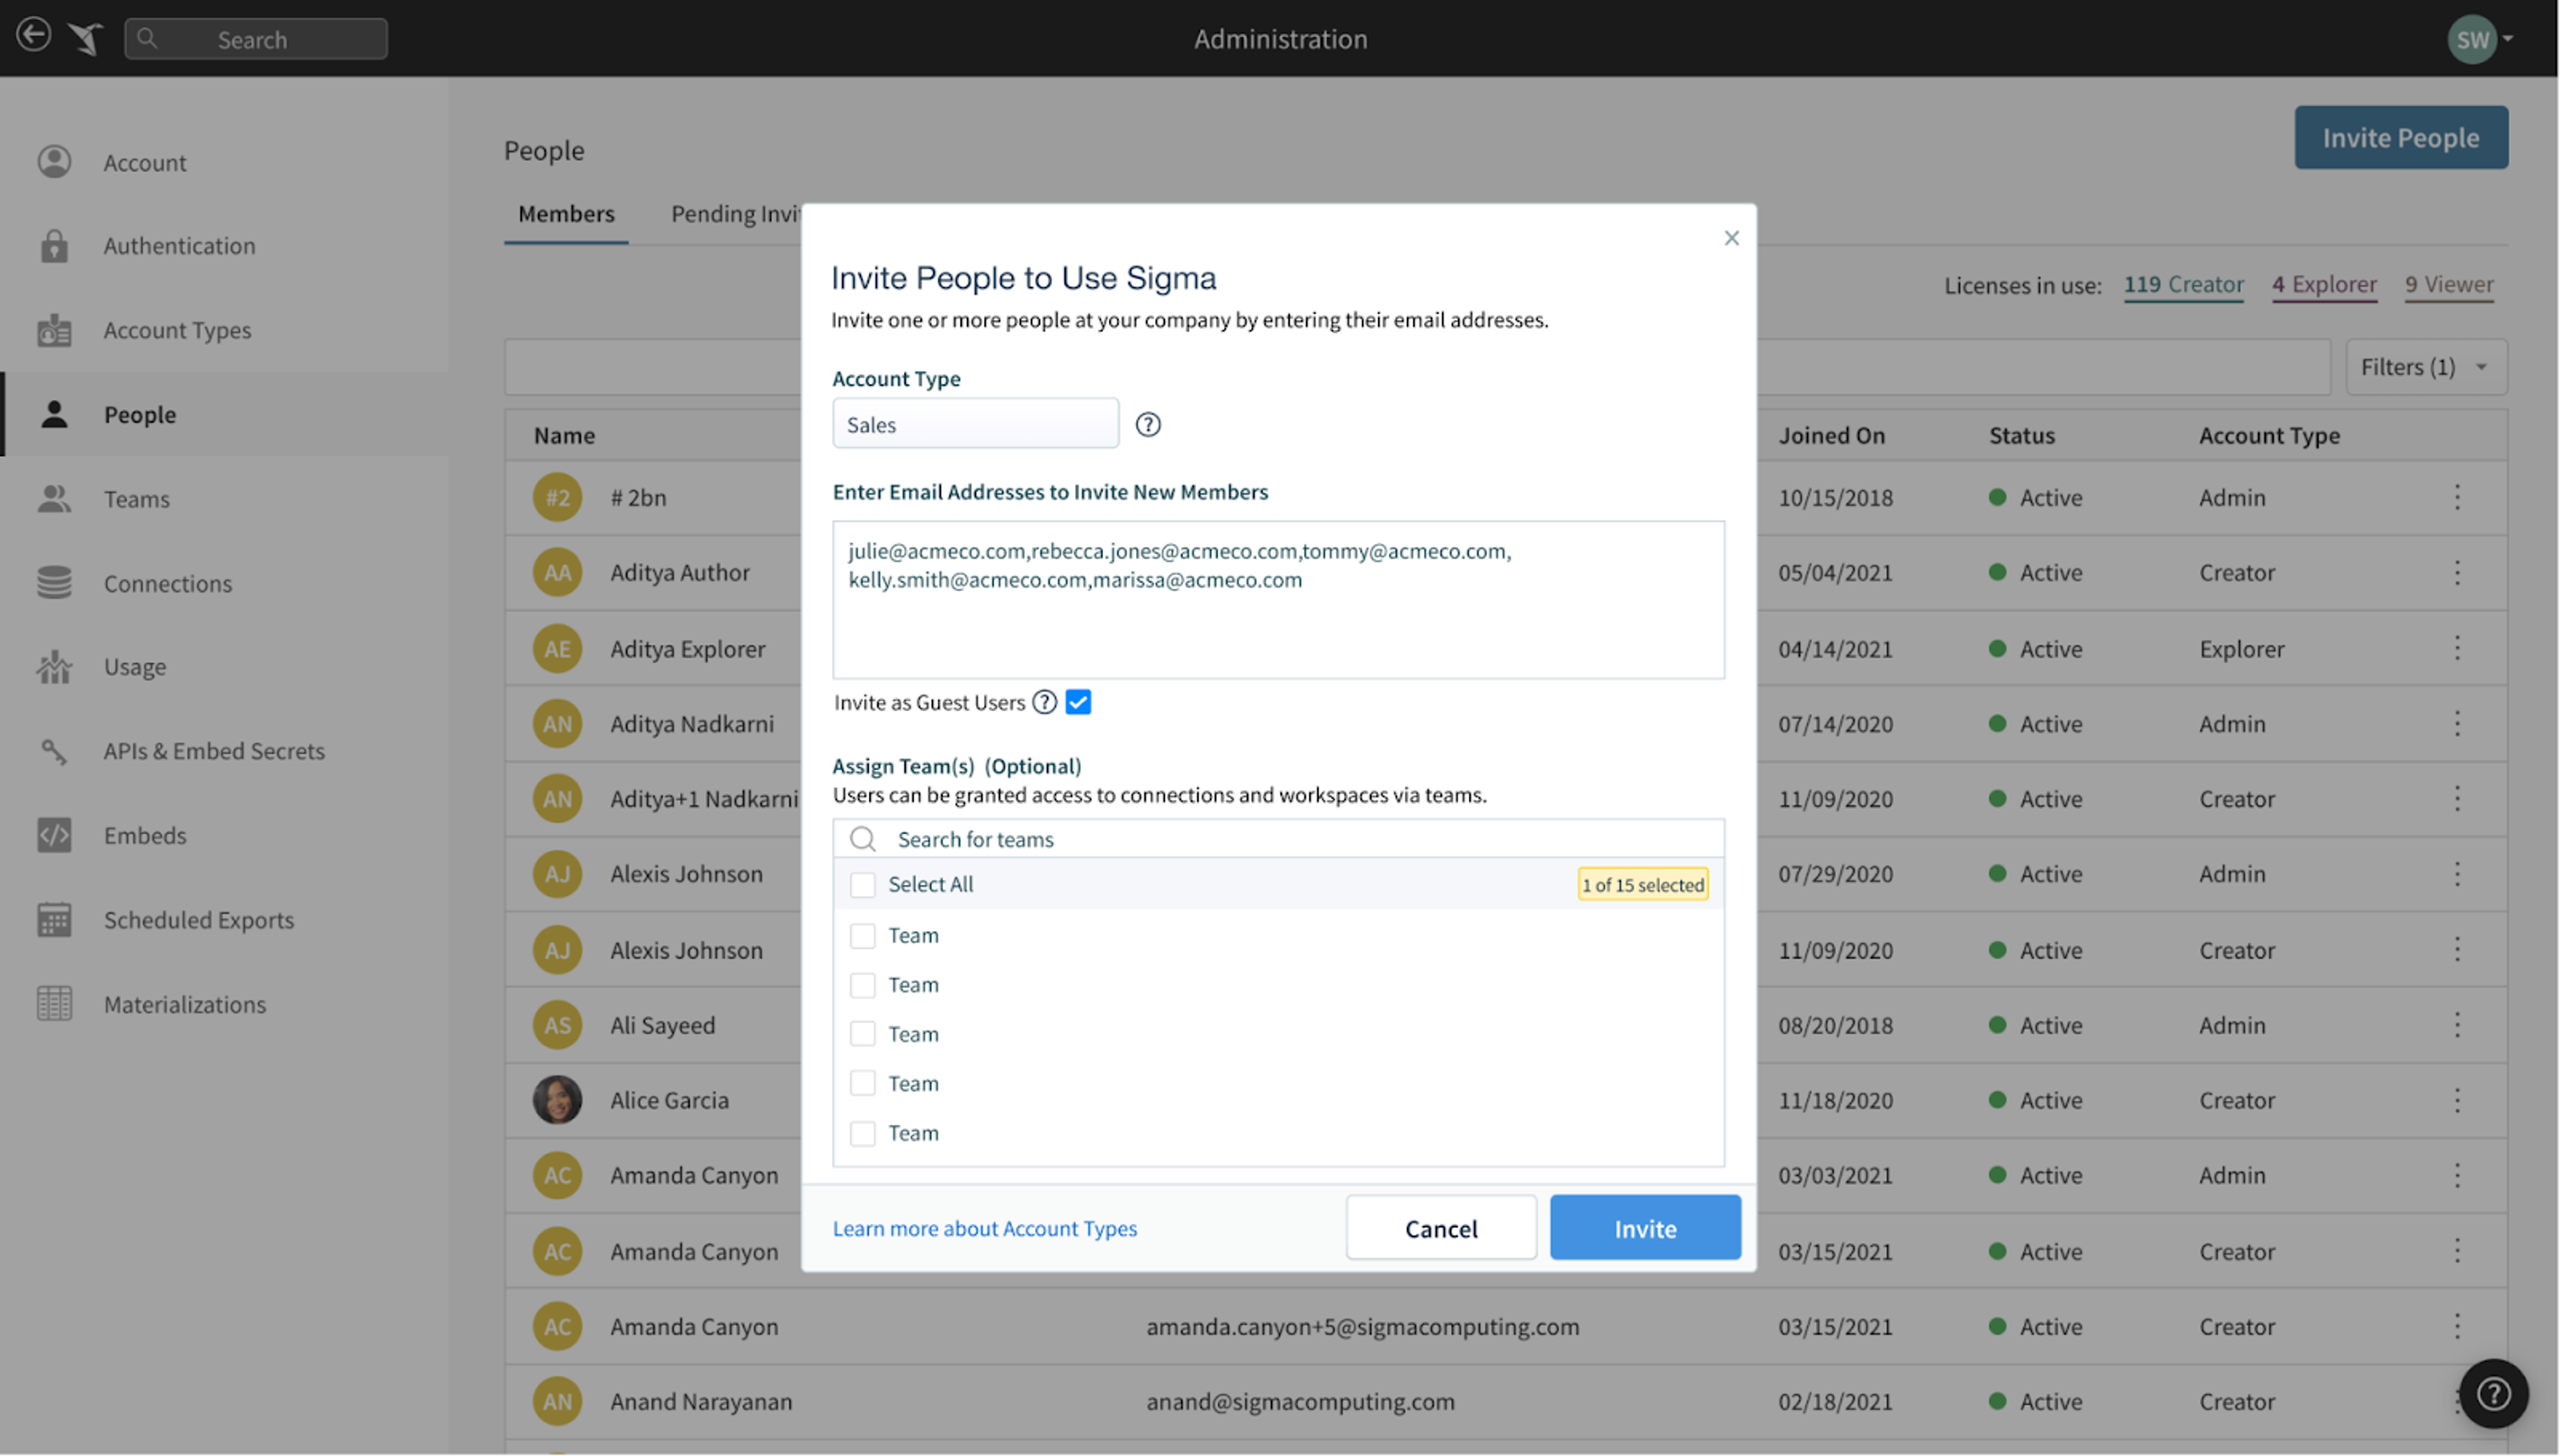Click the search magnifier icon in top bar
Image resolution: width=2560 pixels, height=1456 pixels.
147,38
